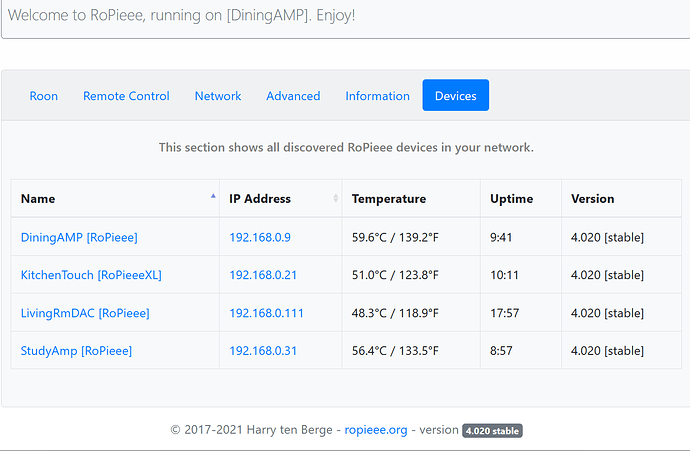690x451 pixels.
Task: Click the Uptime column header
Action: coord(511,199)
